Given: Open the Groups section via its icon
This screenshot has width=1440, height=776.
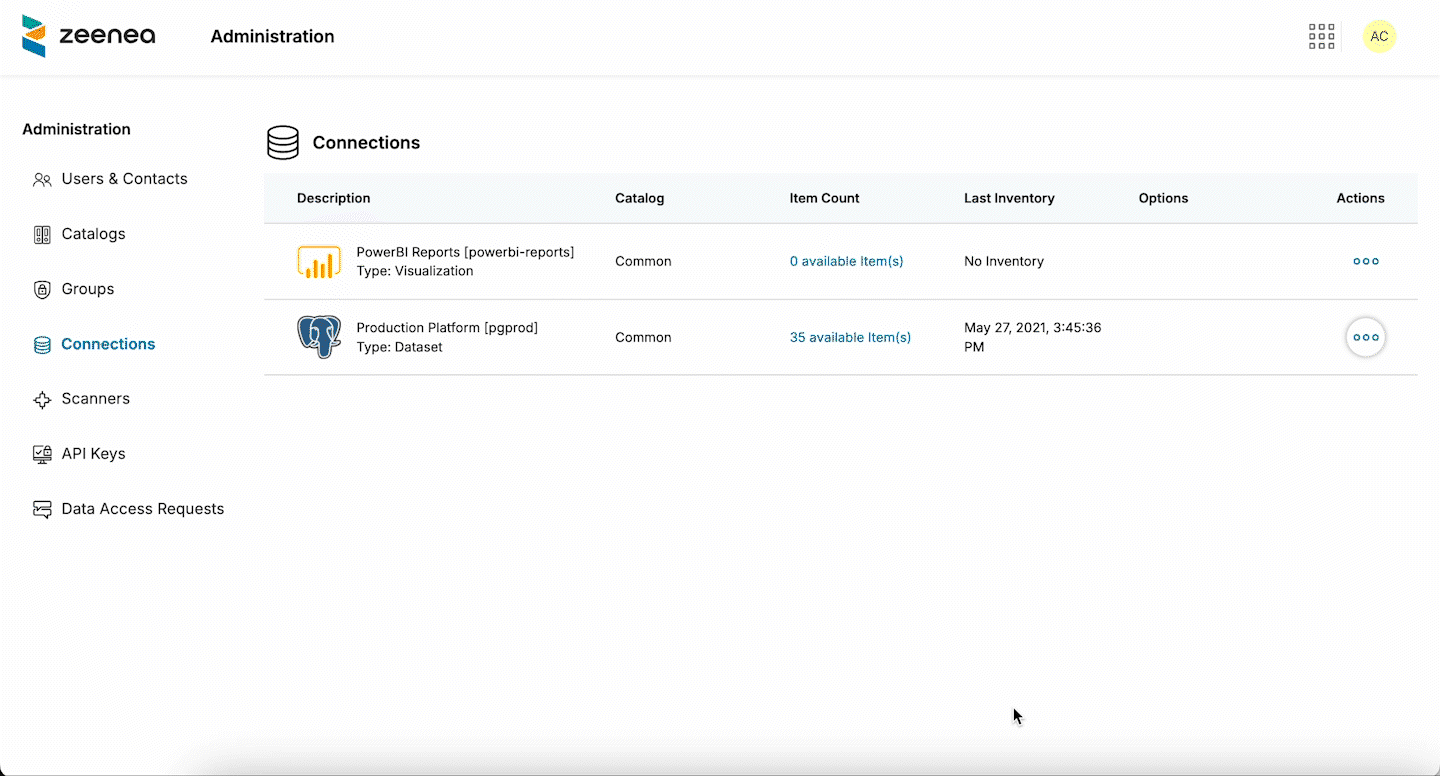Looking at the screenshot, I should [x=42, y=289].
